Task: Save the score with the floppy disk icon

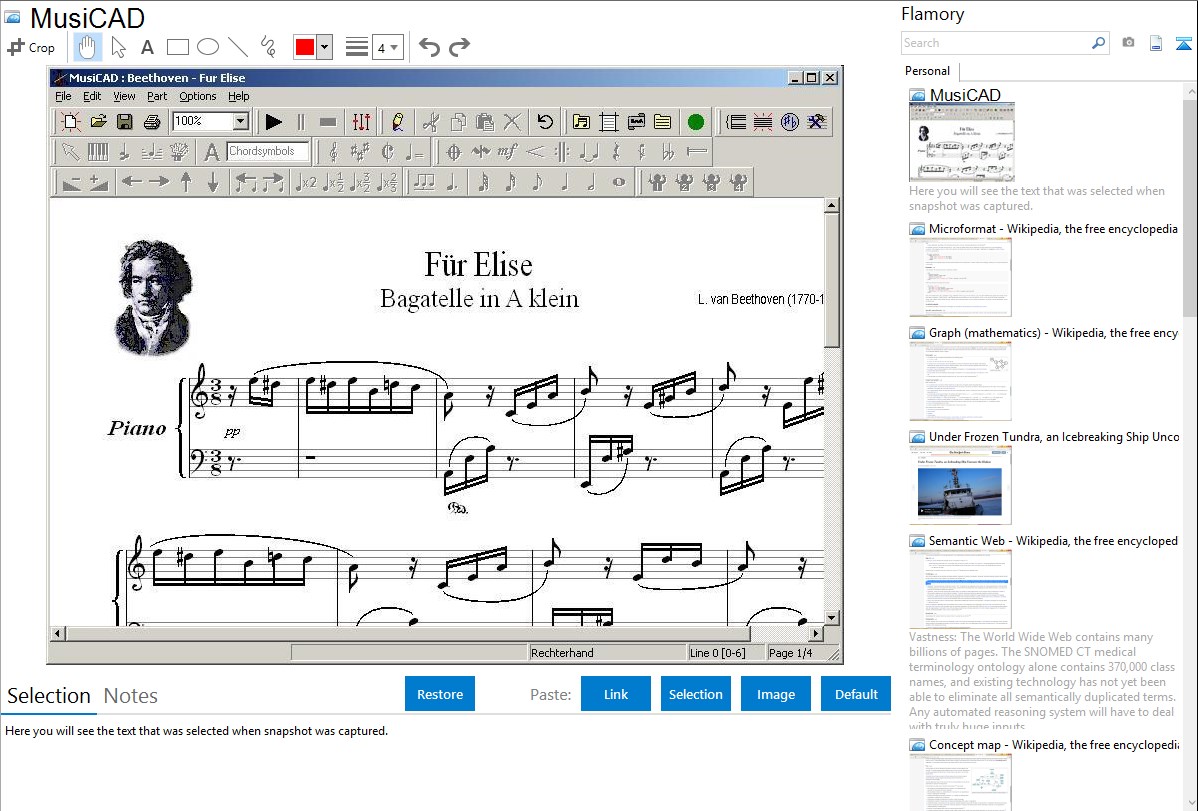Action: [125, 122]
